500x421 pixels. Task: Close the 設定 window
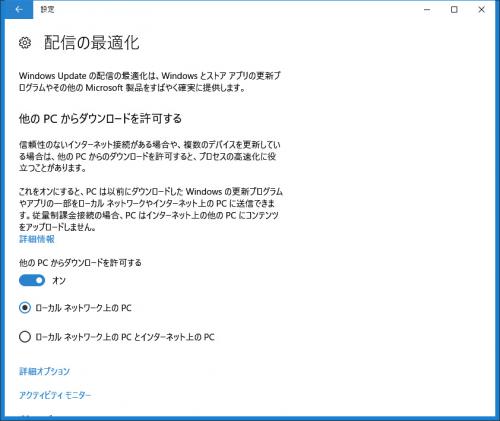pyautogui.click(x=481, y=10)
